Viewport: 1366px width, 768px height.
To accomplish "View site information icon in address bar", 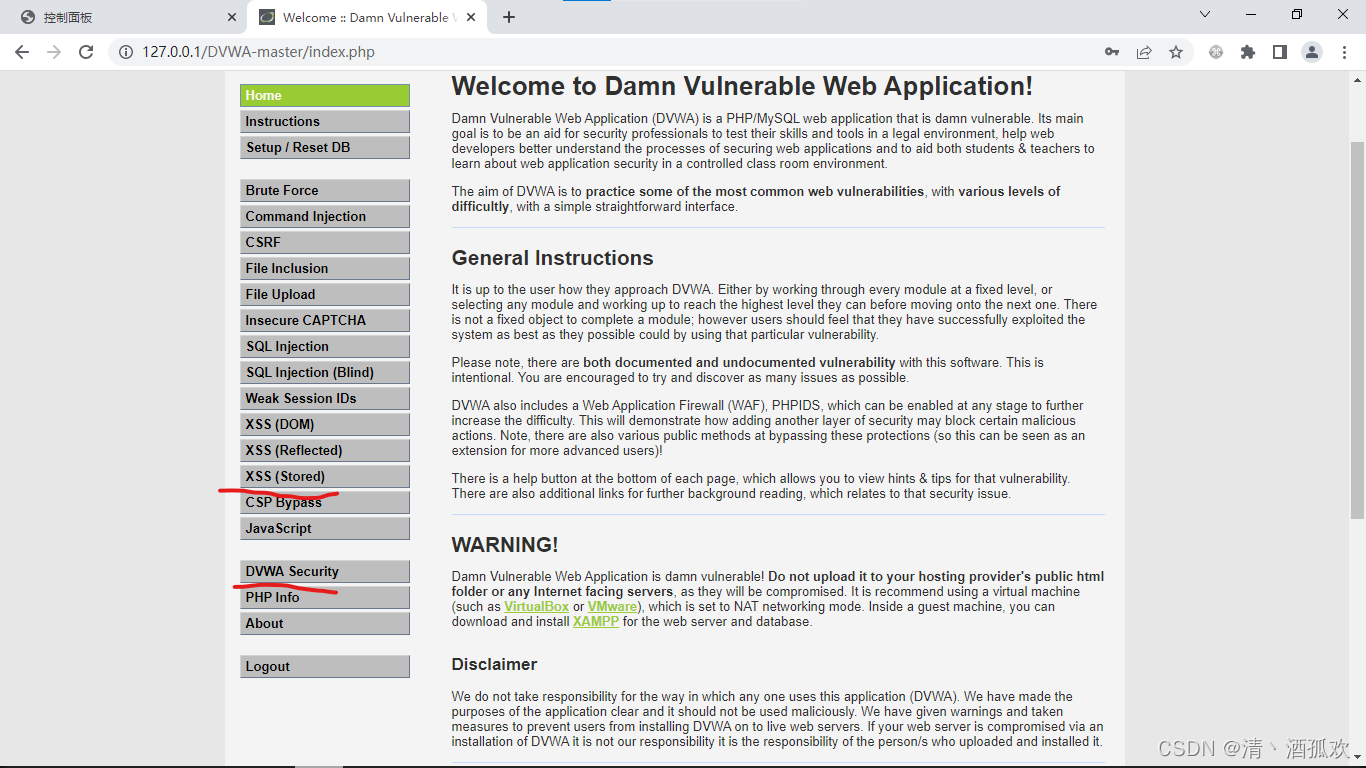I will [x=126, y=52].
